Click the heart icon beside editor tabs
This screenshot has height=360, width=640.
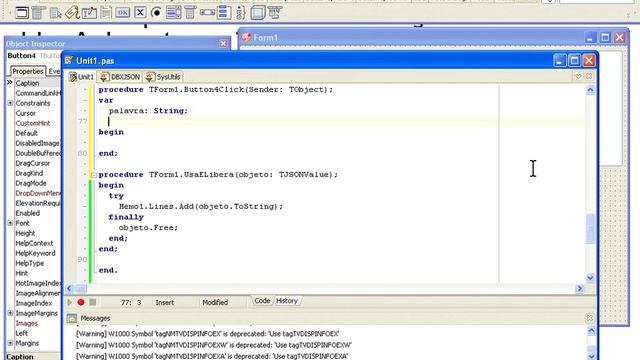(x=578, y=76)
